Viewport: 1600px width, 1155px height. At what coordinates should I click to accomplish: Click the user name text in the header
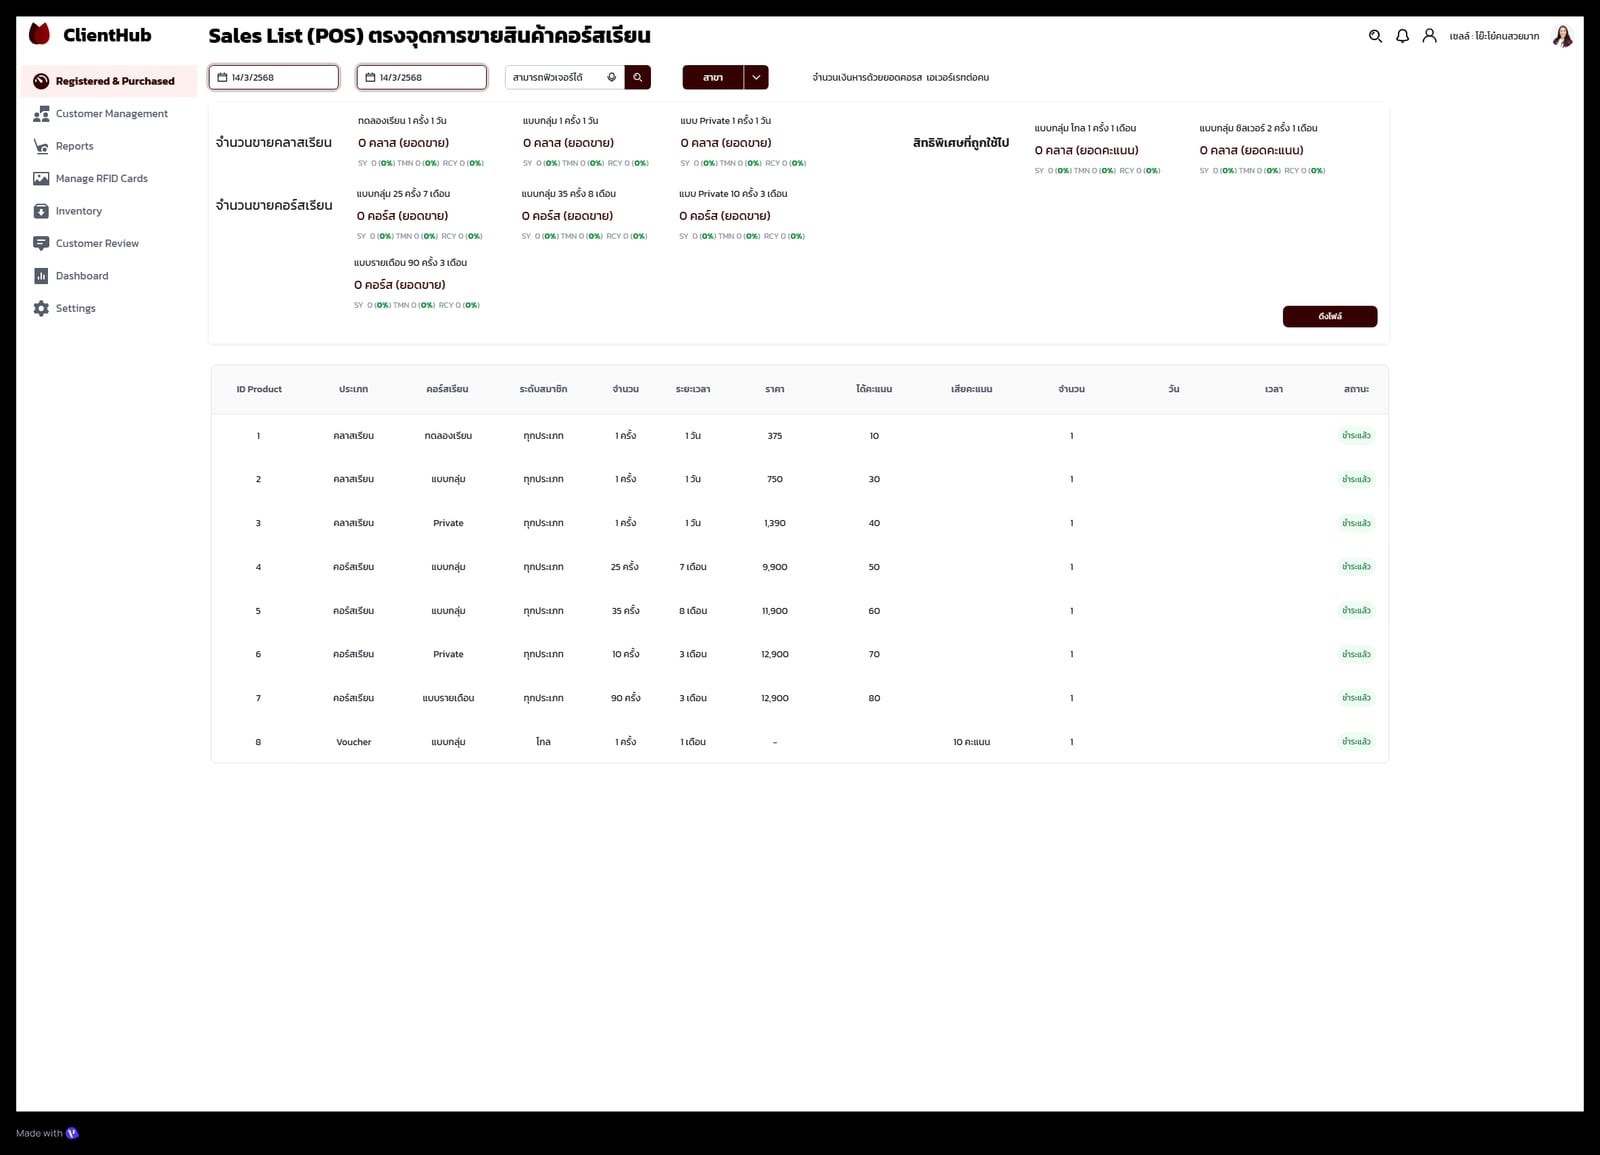click(1494, 36)
